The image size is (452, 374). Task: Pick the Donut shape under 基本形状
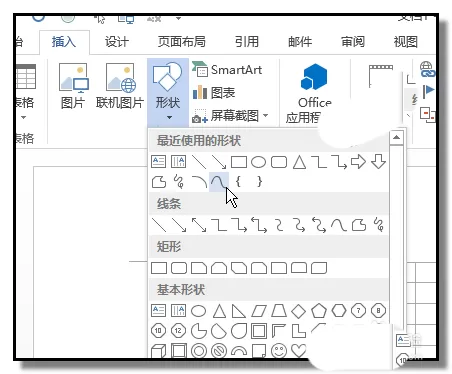[199, 351]
